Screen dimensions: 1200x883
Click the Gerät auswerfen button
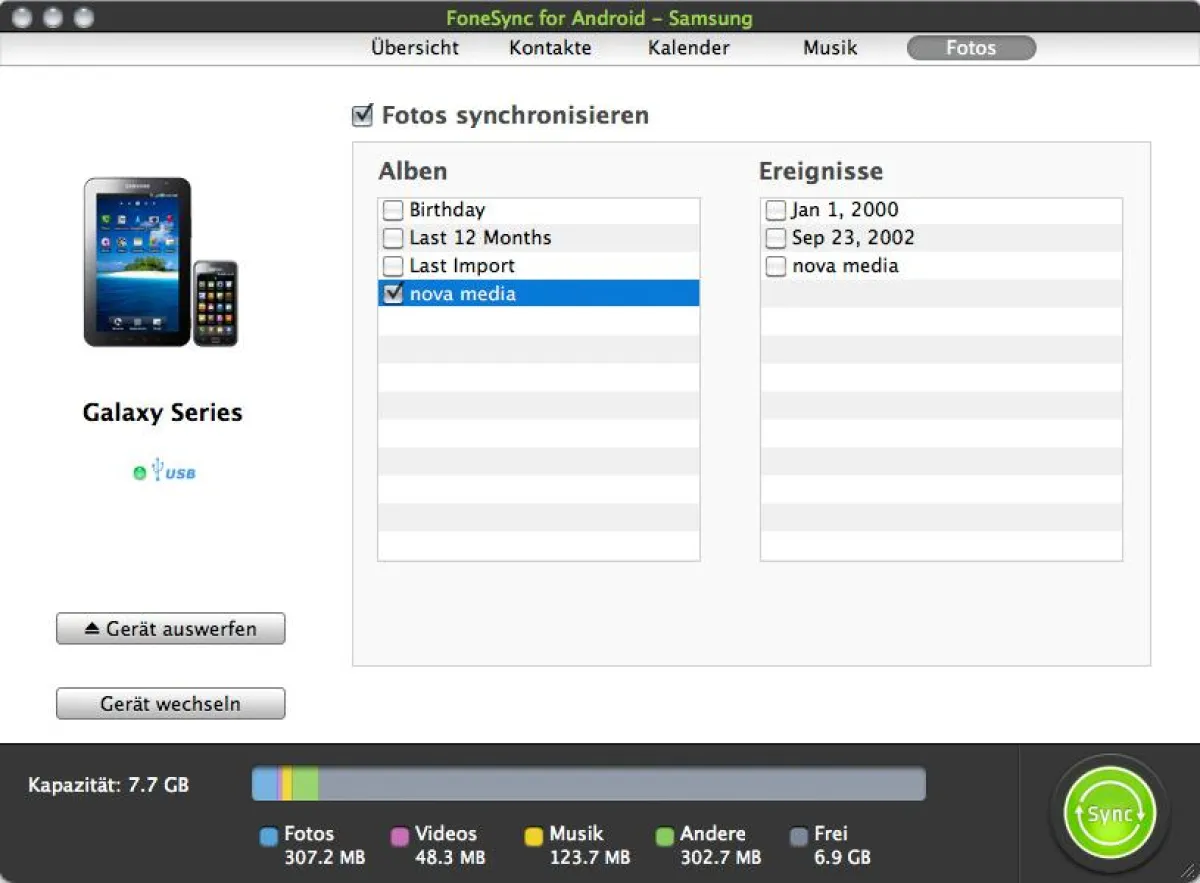click(x=170, y=628)
